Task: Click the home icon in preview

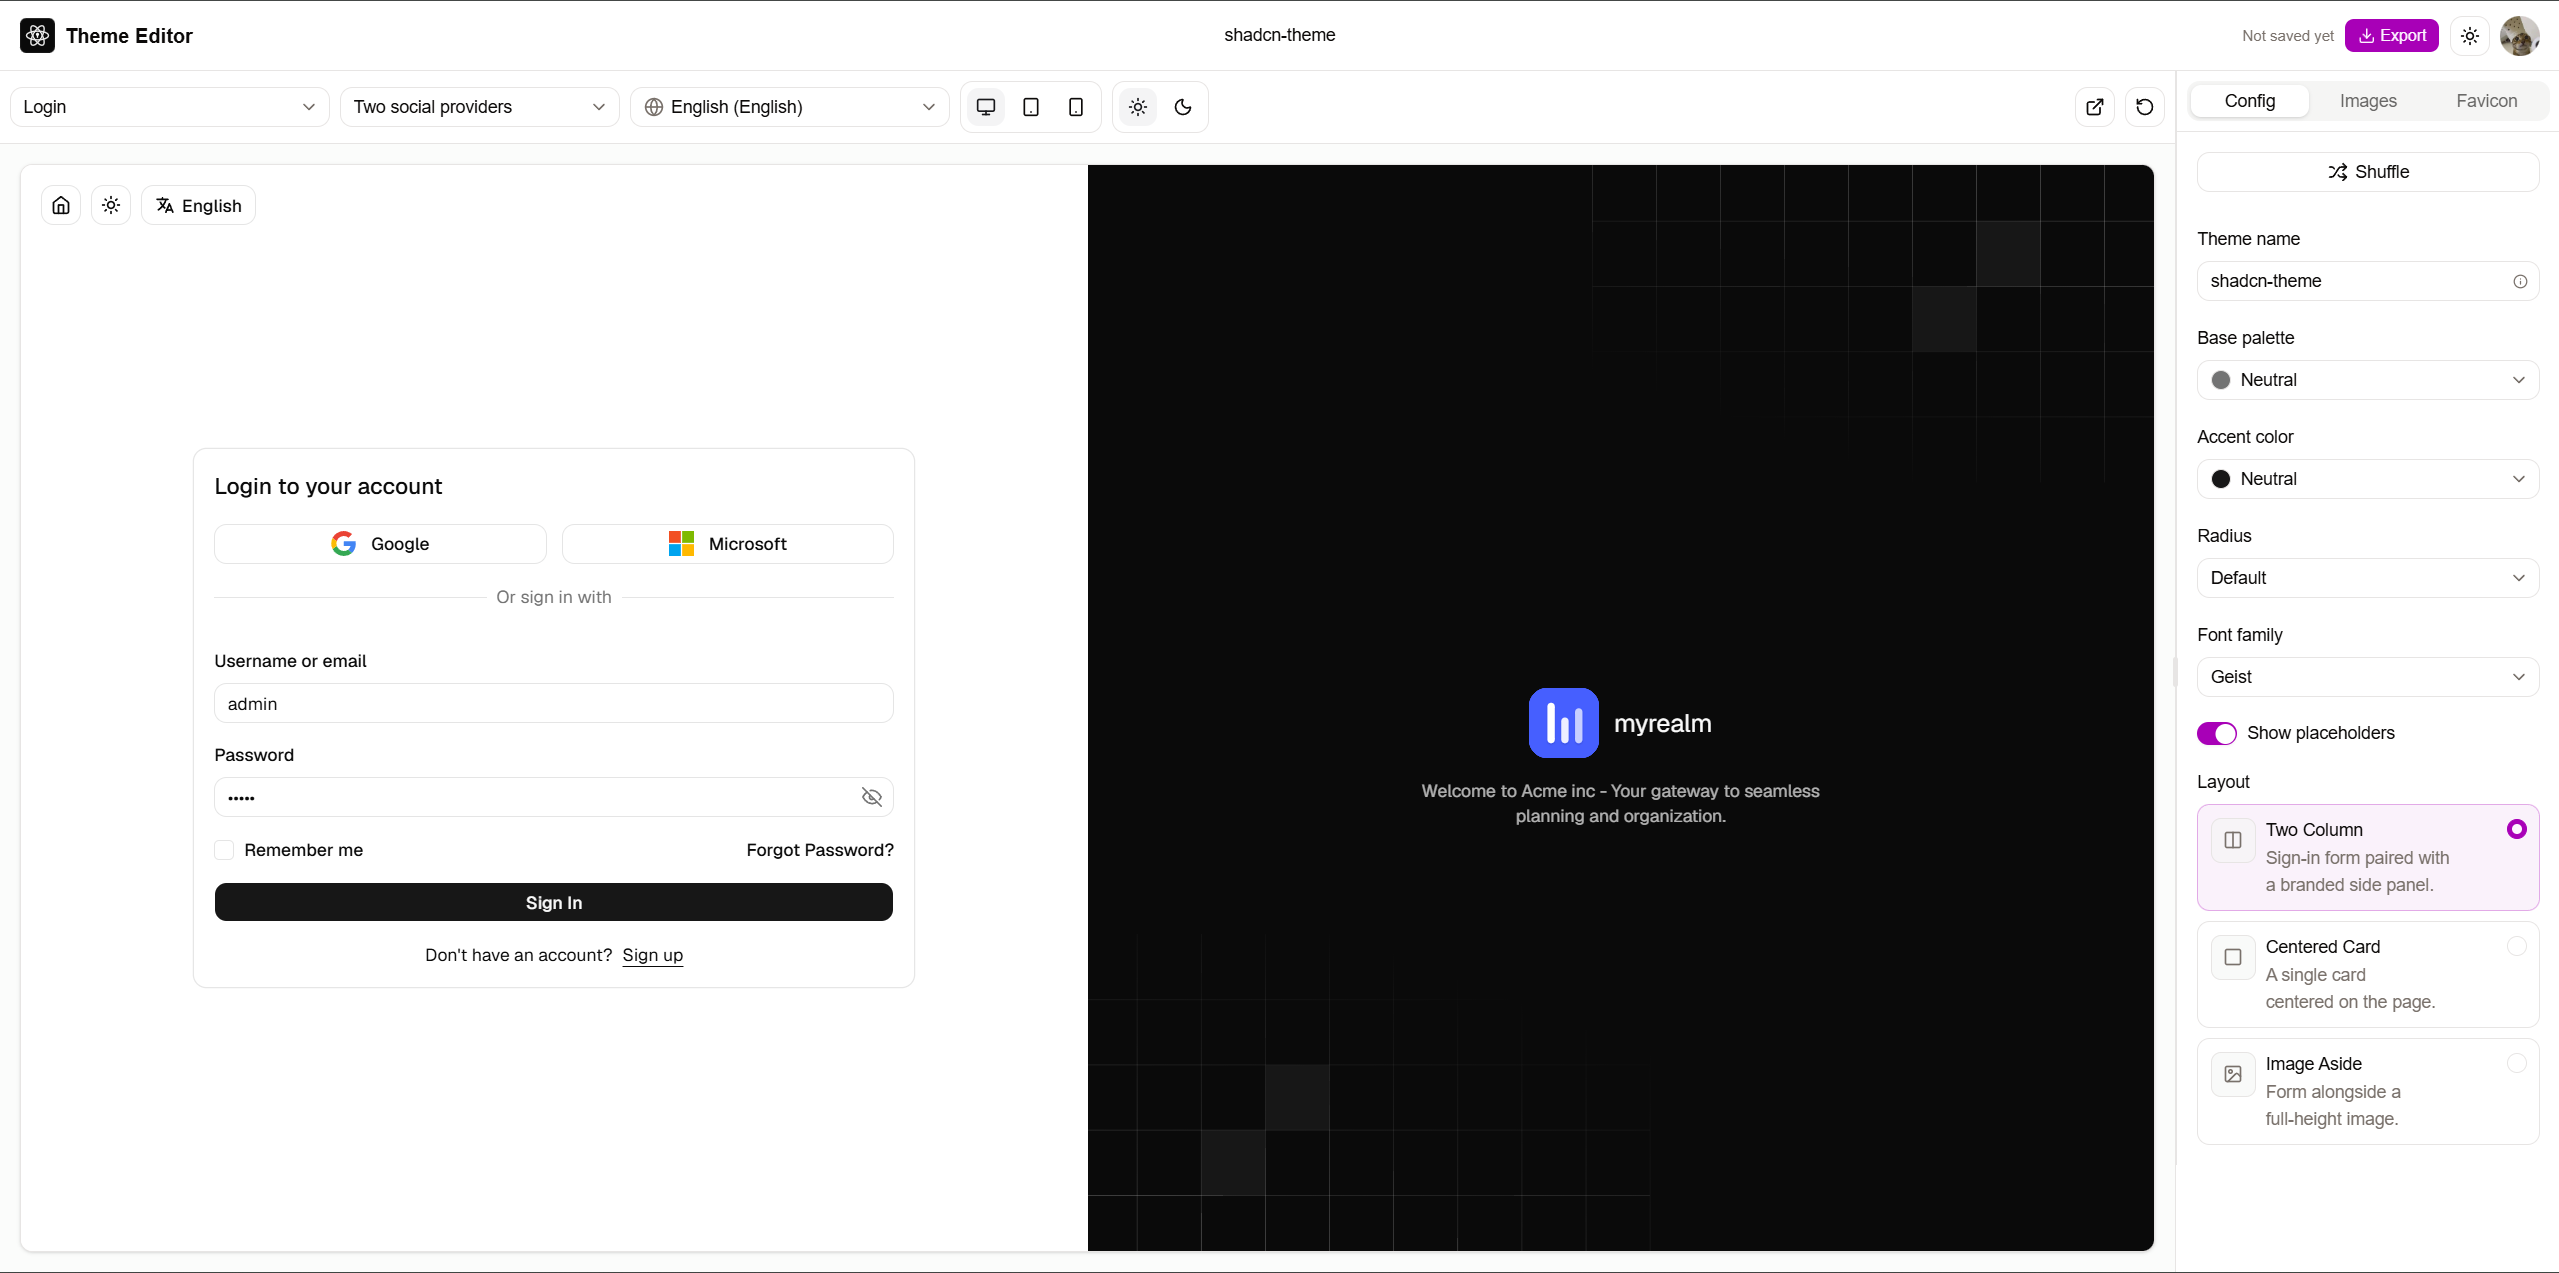Action: tap(61, 205)
